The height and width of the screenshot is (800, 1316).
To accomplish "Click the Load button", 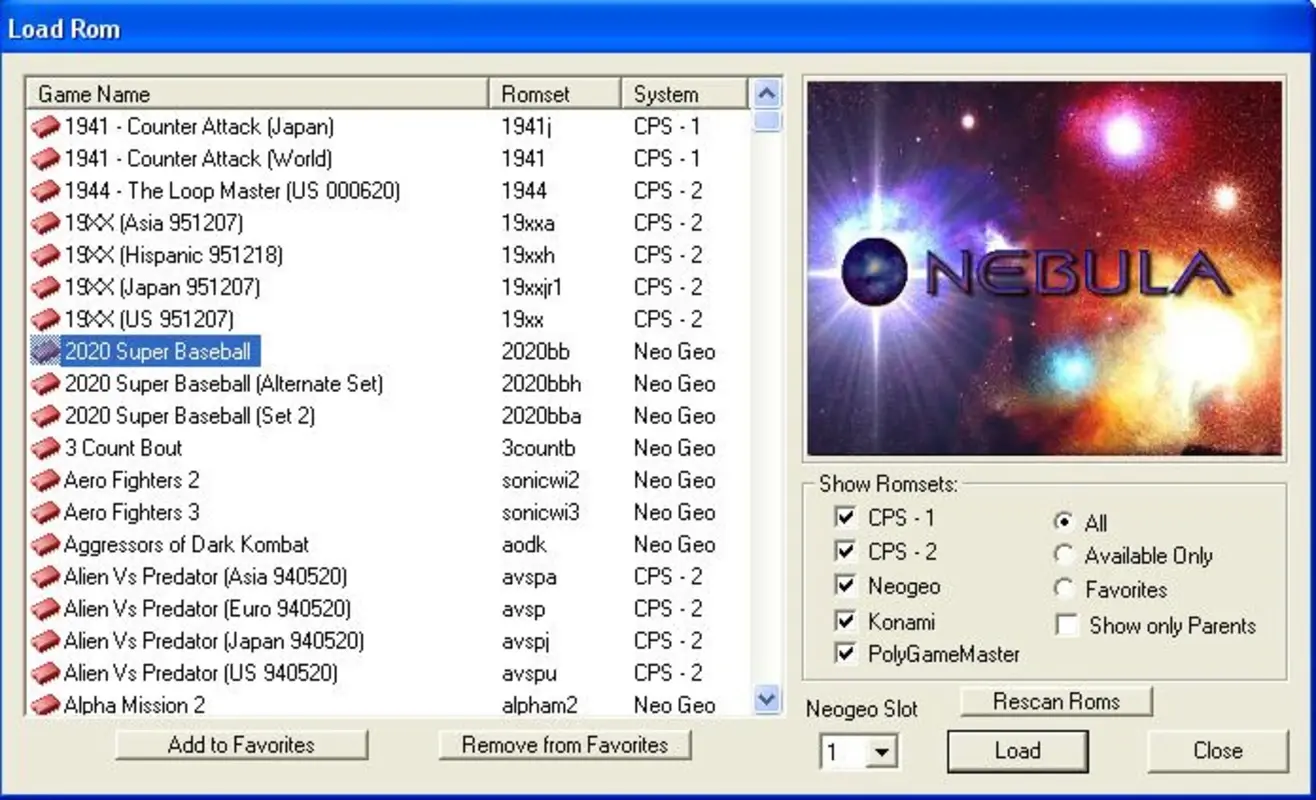I will [x=1017, y=751].
